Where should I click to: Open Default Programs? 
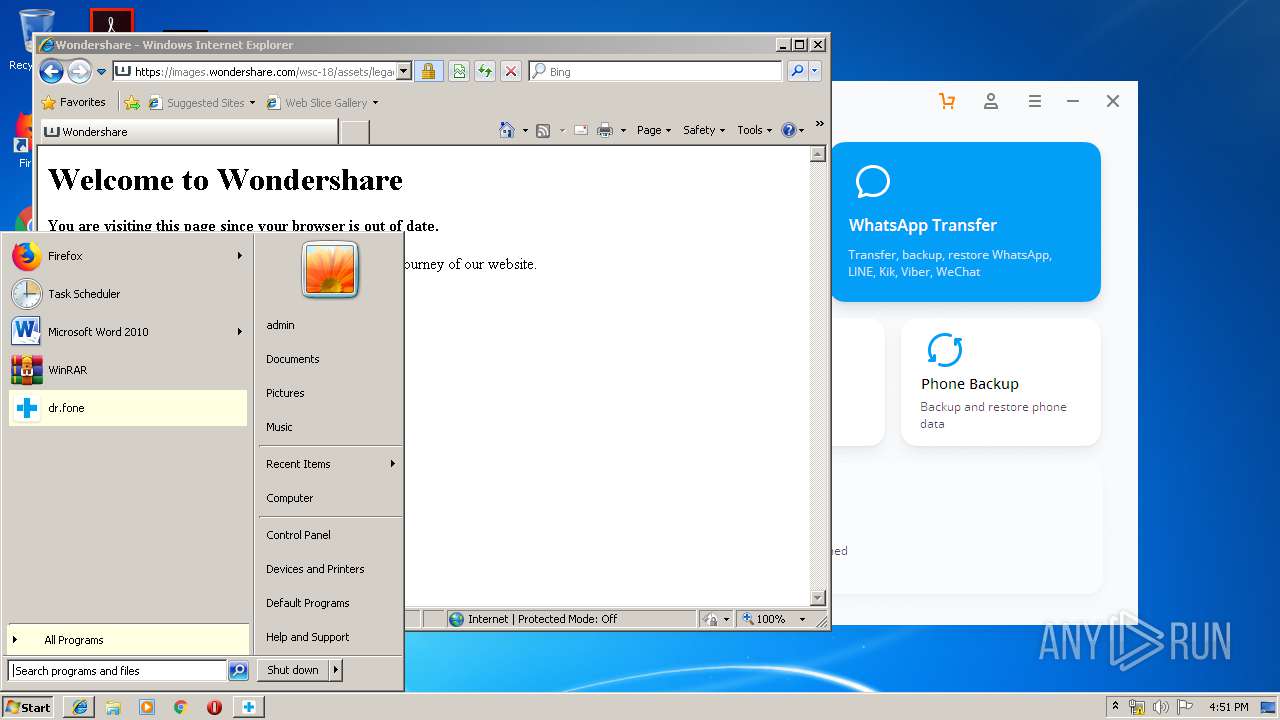[x=307, y=603]
